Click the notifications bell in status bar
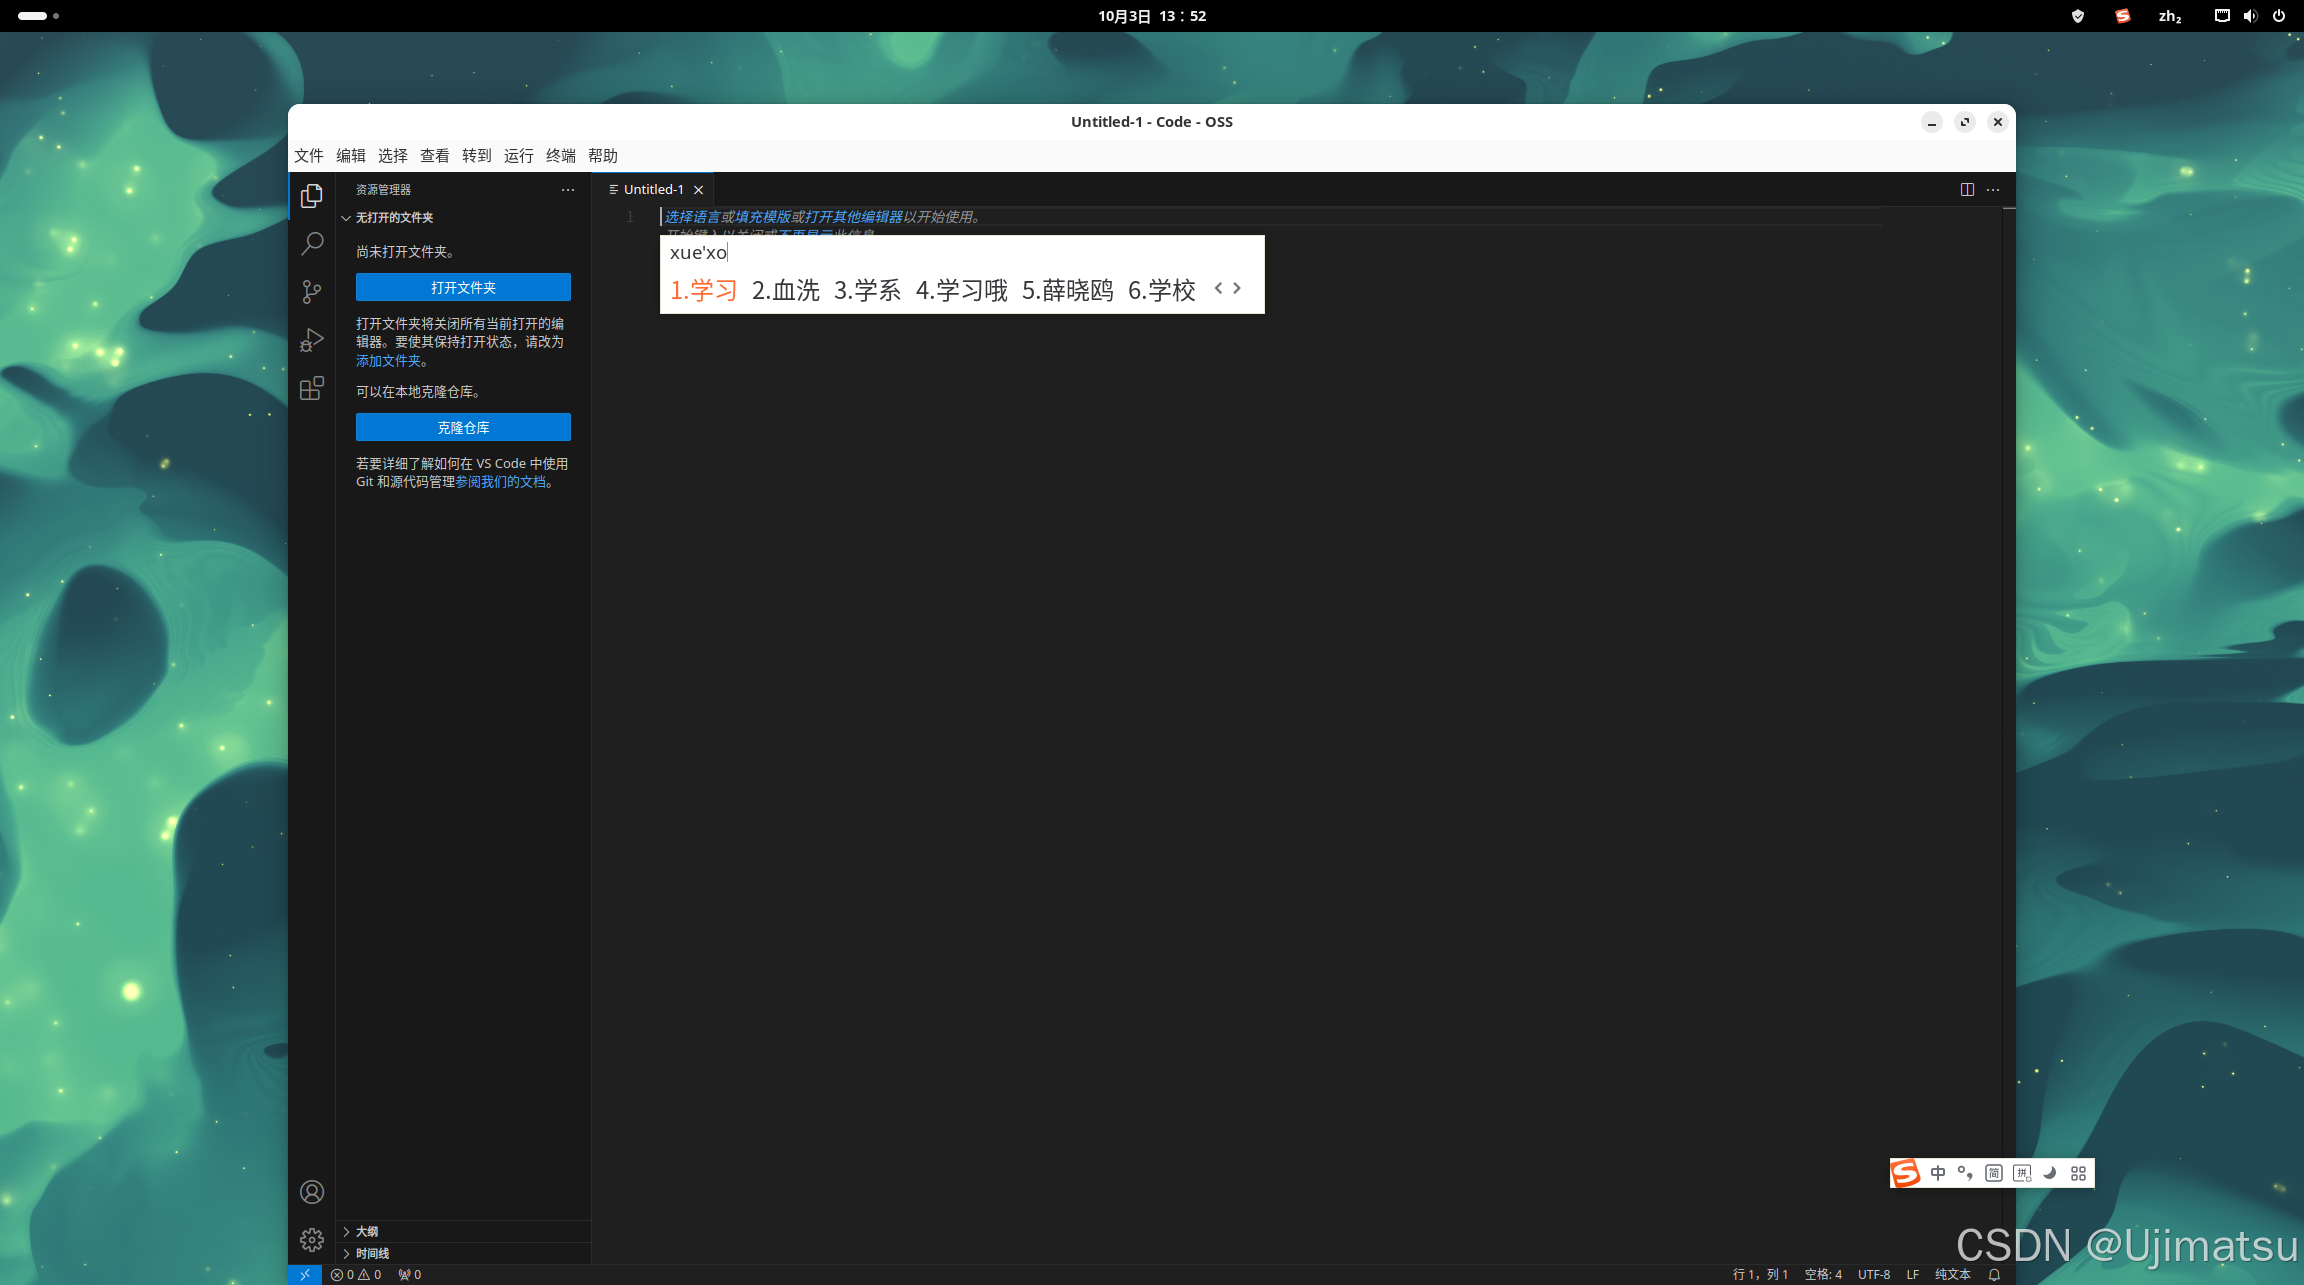Image resolution: width=2304 pixels, height=1285 pixels. [x=1994, y=1274]
